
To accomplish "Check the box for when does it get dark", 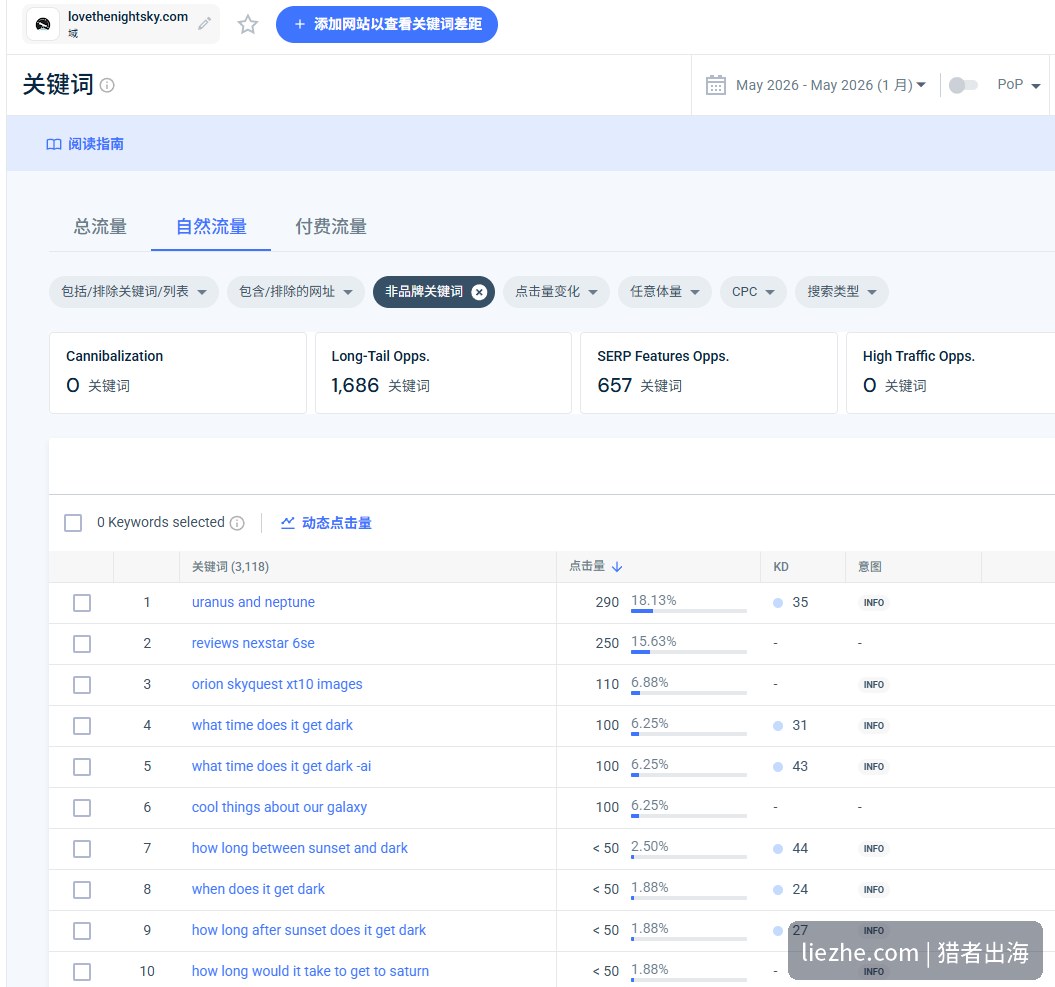I will coord(82,890).
